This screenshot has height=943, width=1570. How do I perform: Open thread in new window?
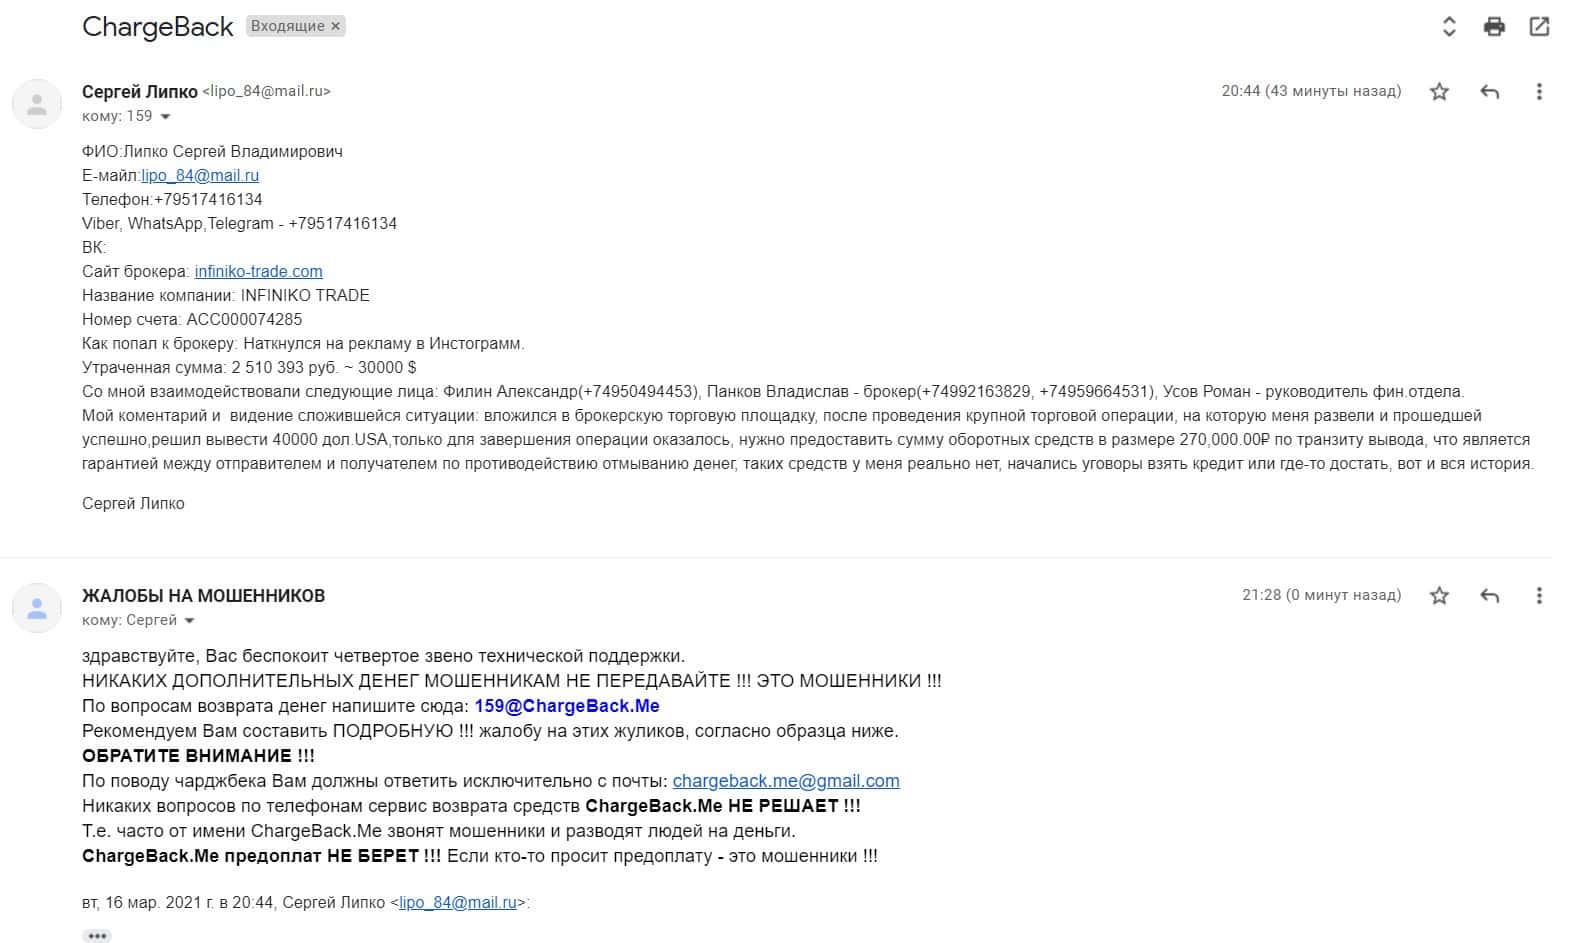point(1539,27)
